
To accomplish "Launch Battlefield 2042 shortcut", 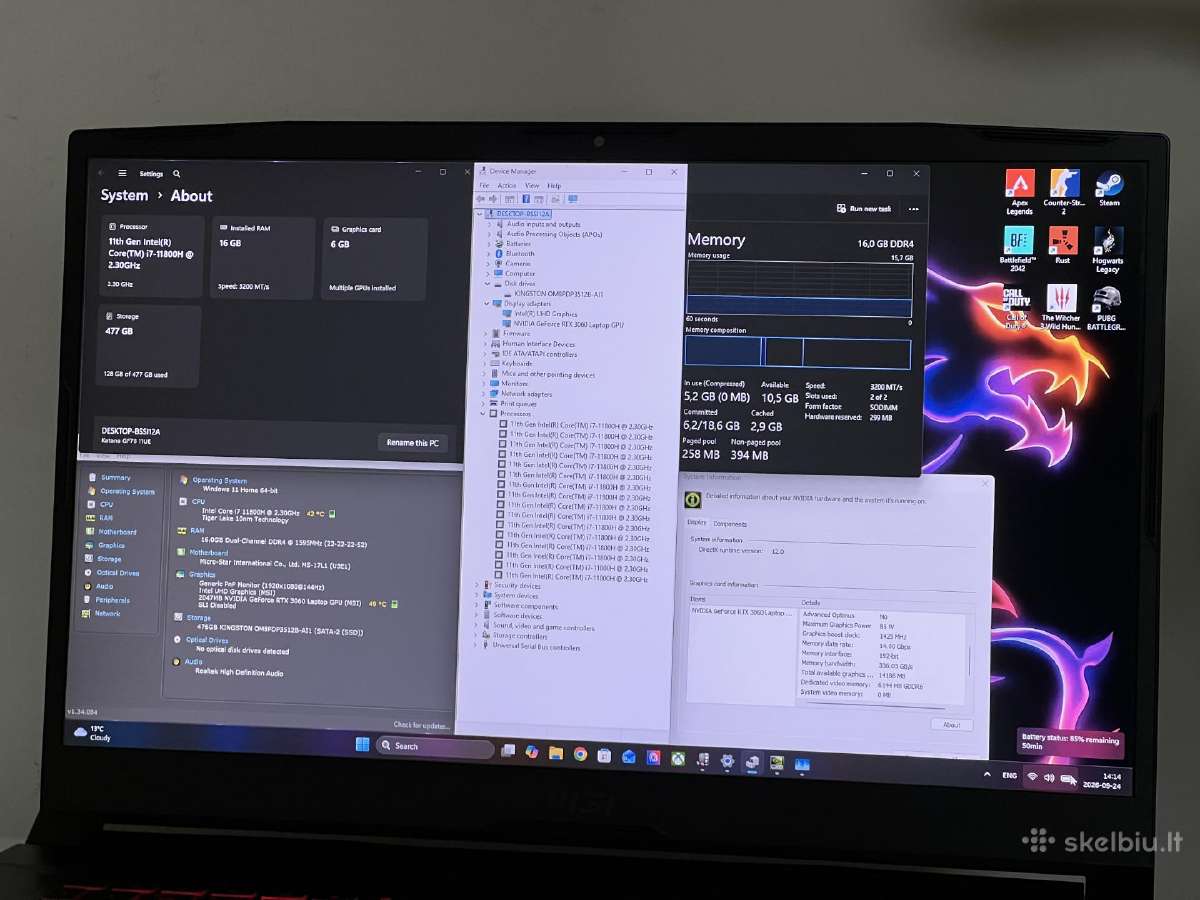I will 1018,250.
